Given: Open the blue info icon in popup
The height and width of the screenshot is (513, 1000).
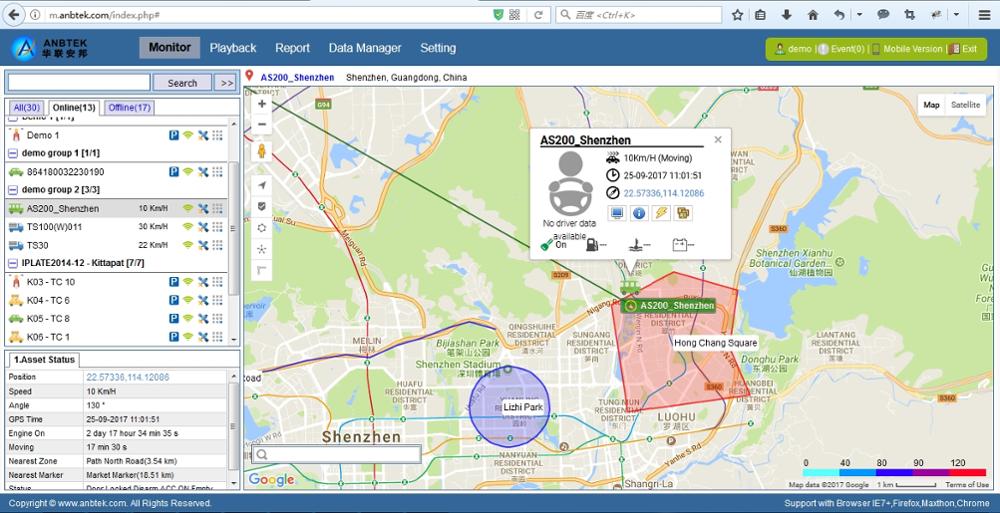Looking at the screenshot, I should [x=639, y=213].
